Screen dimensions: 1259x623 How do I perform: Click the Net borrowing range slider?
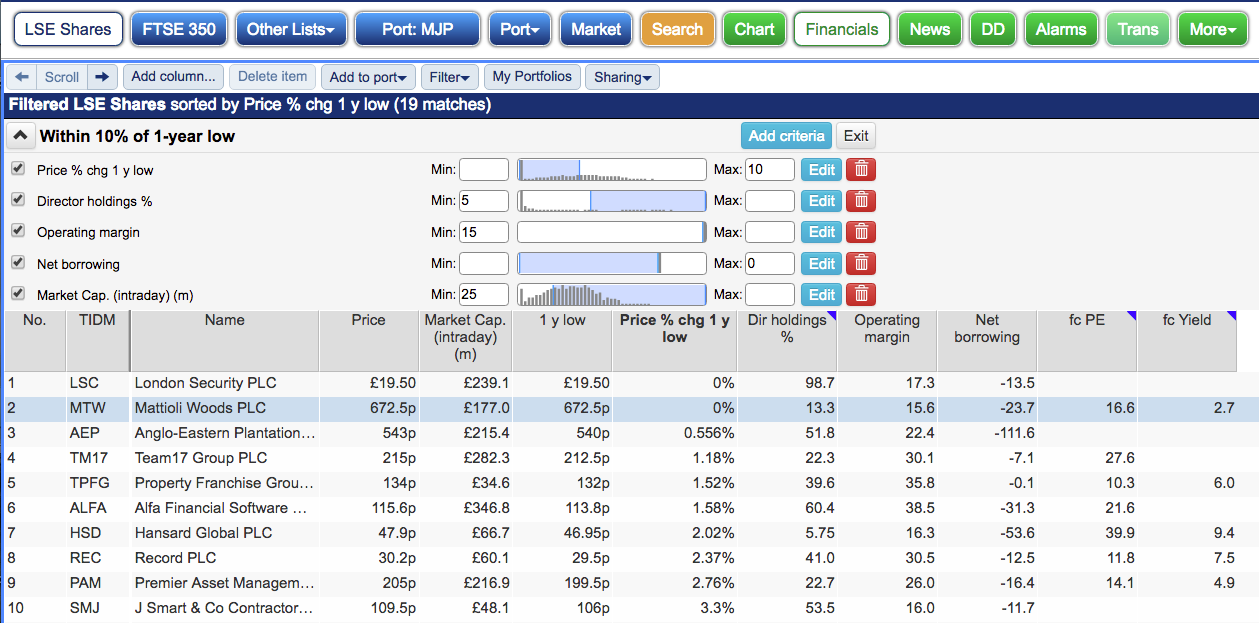611,264
